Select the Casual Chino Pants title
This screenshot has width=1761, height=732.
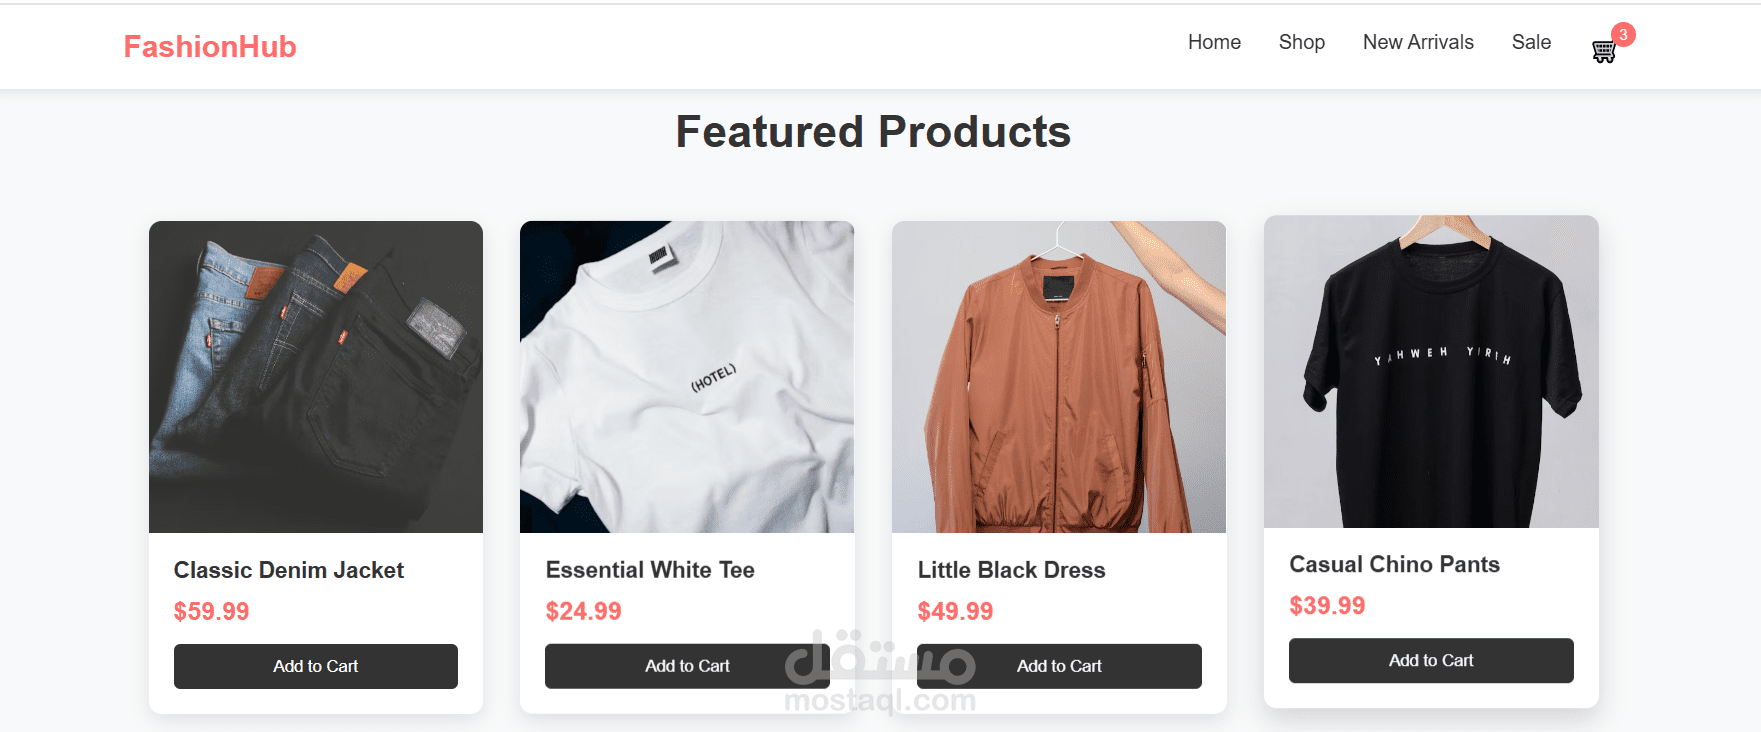click(x=1394, y=564)
